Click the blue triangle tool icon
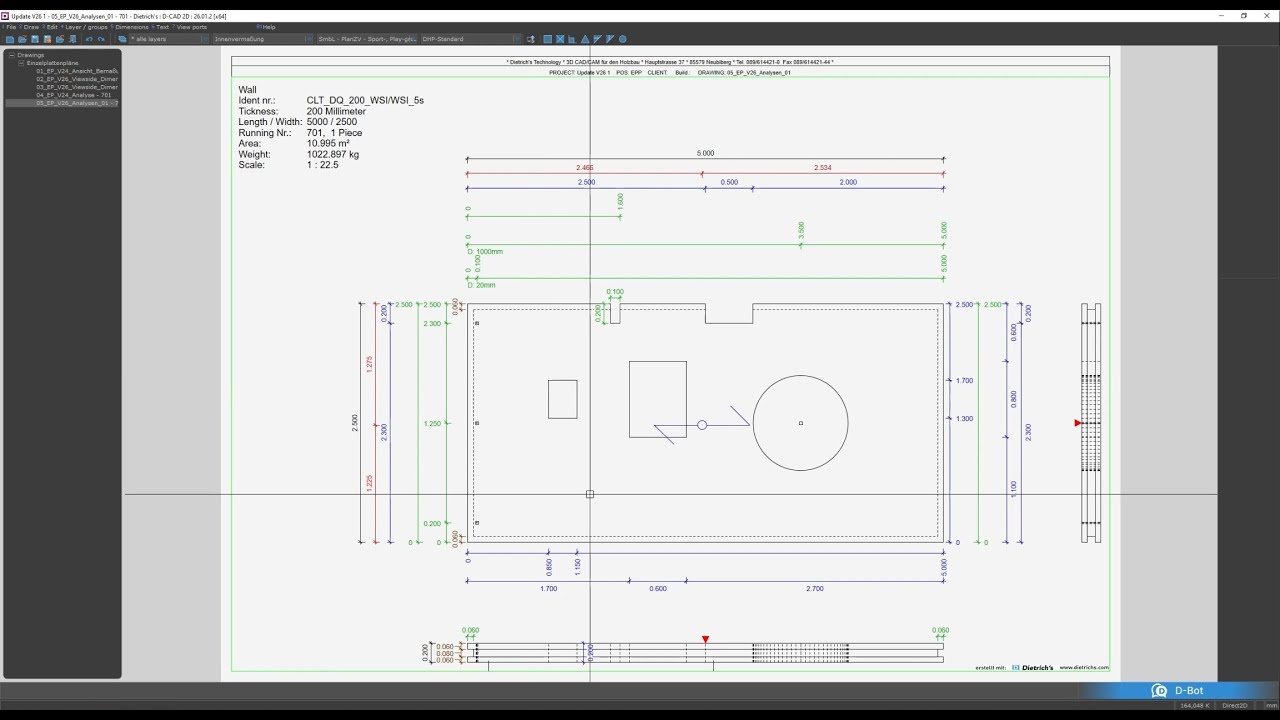Viewport: 1280px width, 720px height. (x=585, y=39)
